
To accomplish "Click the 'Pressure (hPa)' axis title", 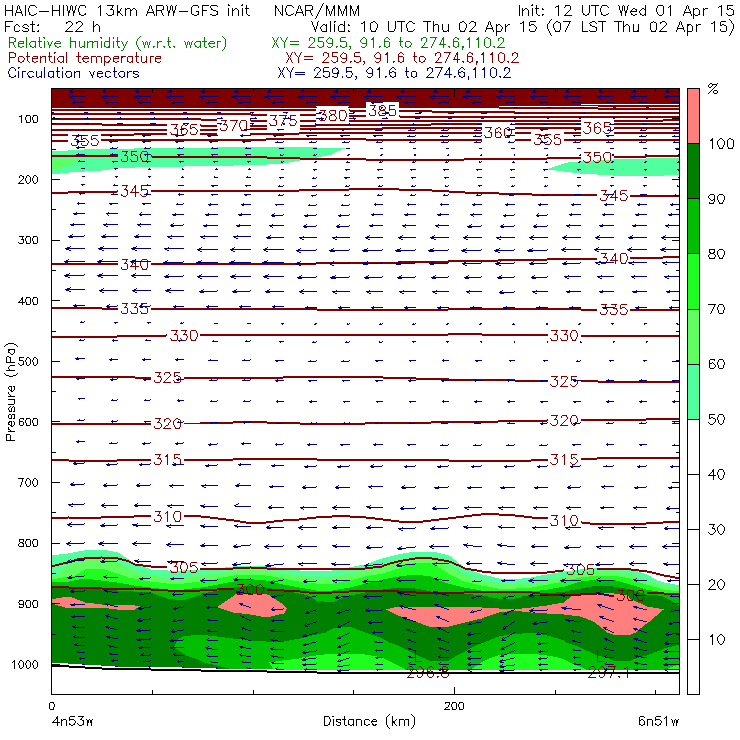I will click(x=10, y=392).
